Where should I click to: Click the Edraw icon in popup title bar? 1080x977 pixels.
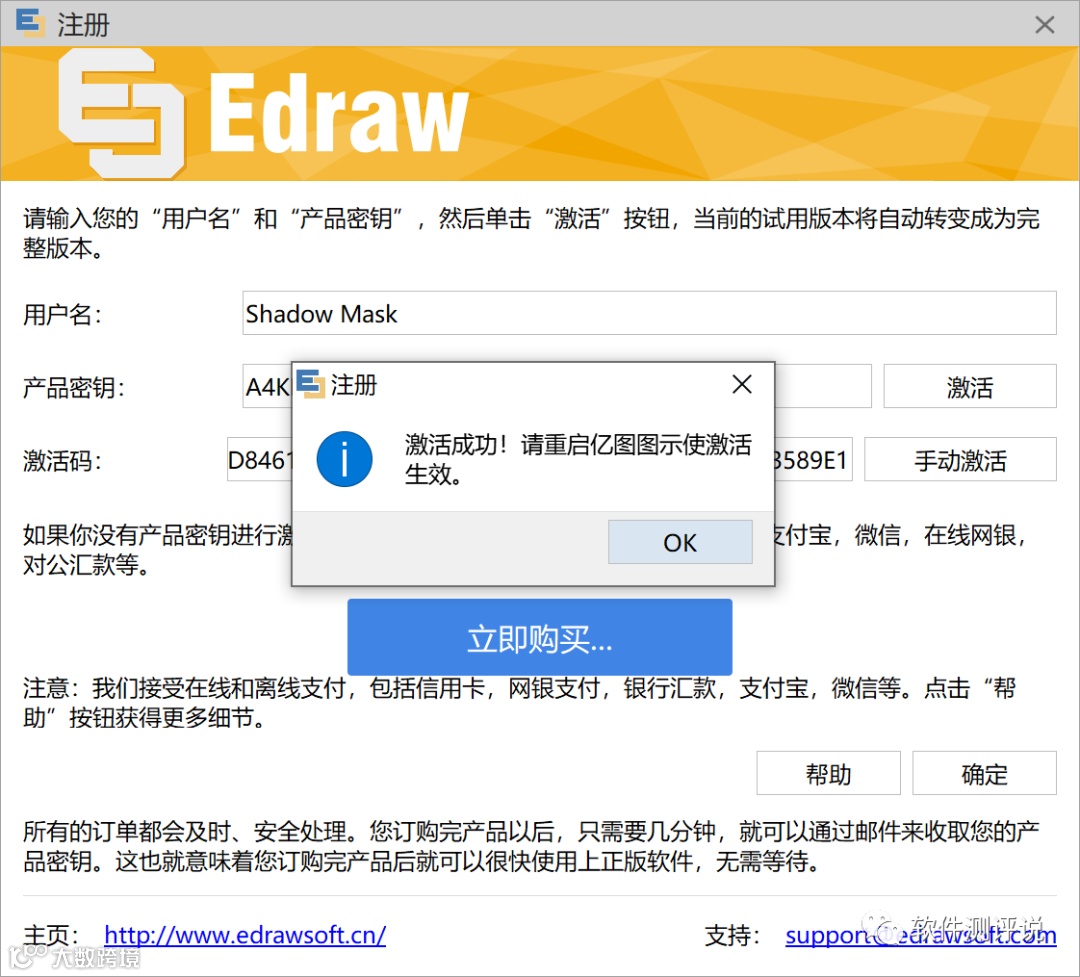point(310,384)
